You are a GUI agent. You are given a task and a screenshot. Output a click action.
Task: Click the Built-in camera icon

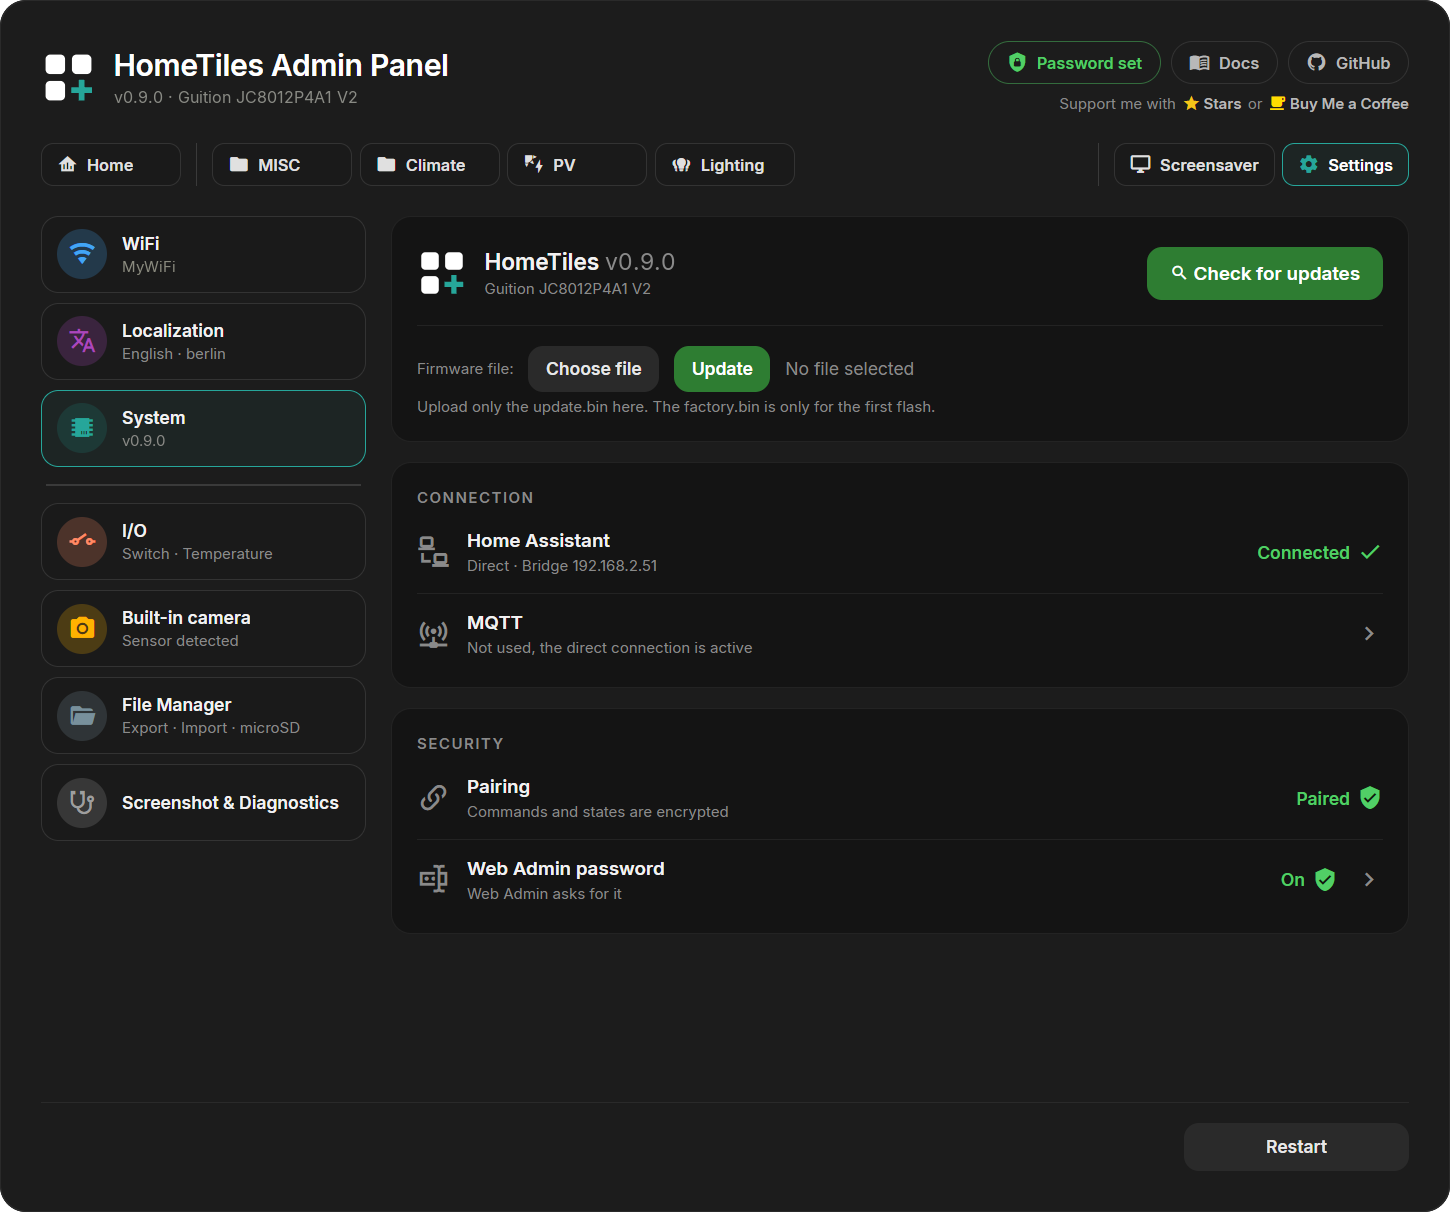(82, 628)
